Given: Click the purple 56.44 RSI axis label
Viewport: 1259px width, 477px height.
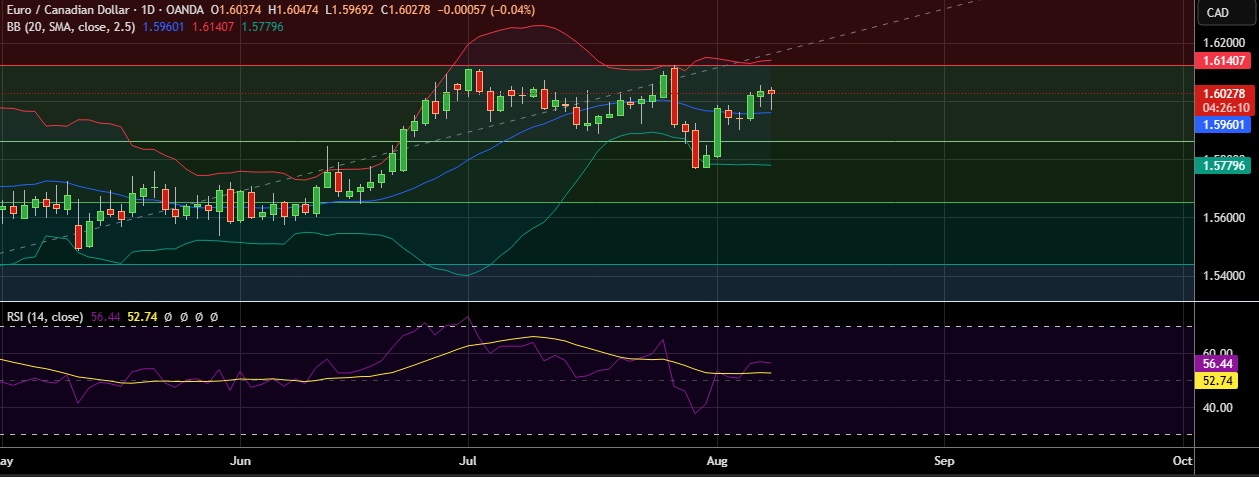Looking at the screenshot, I should (x=1217, y=366).
